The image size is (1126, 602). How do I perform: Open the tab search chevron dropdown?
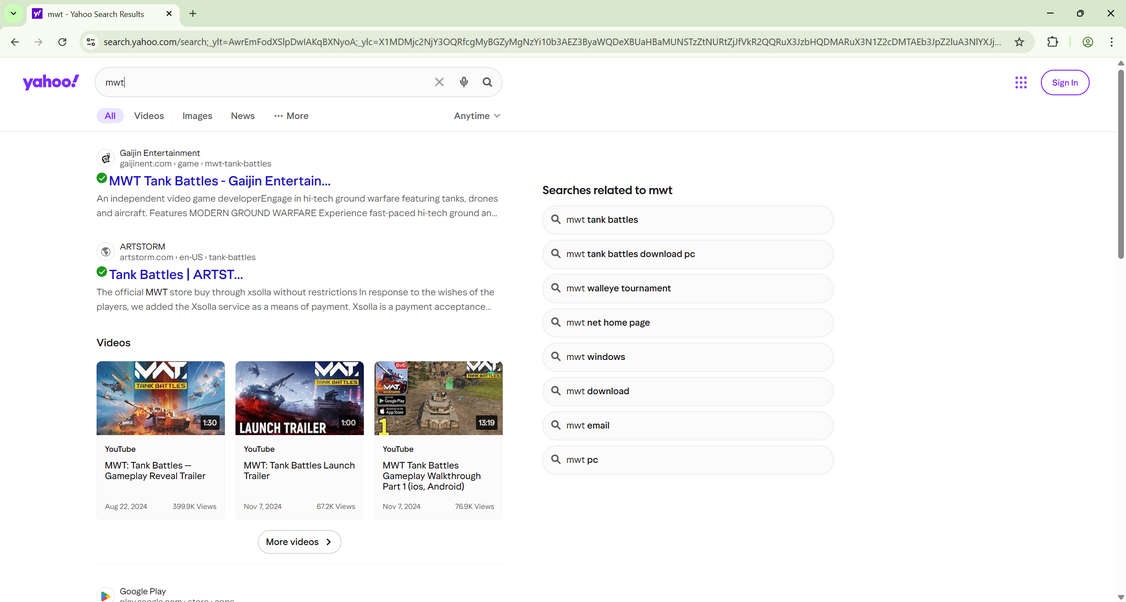[x=13, y=14]
